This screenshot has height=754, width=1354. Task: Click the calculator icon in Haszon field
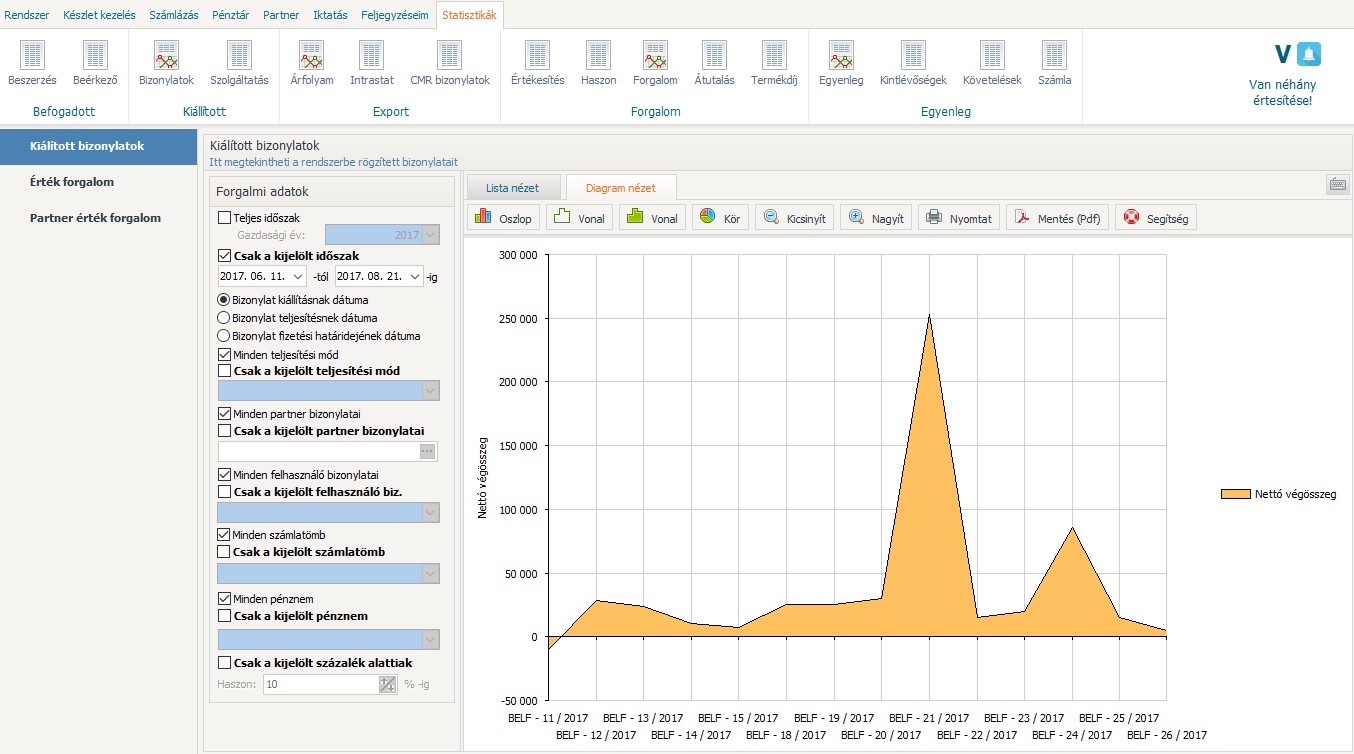(x=389, y=685)
